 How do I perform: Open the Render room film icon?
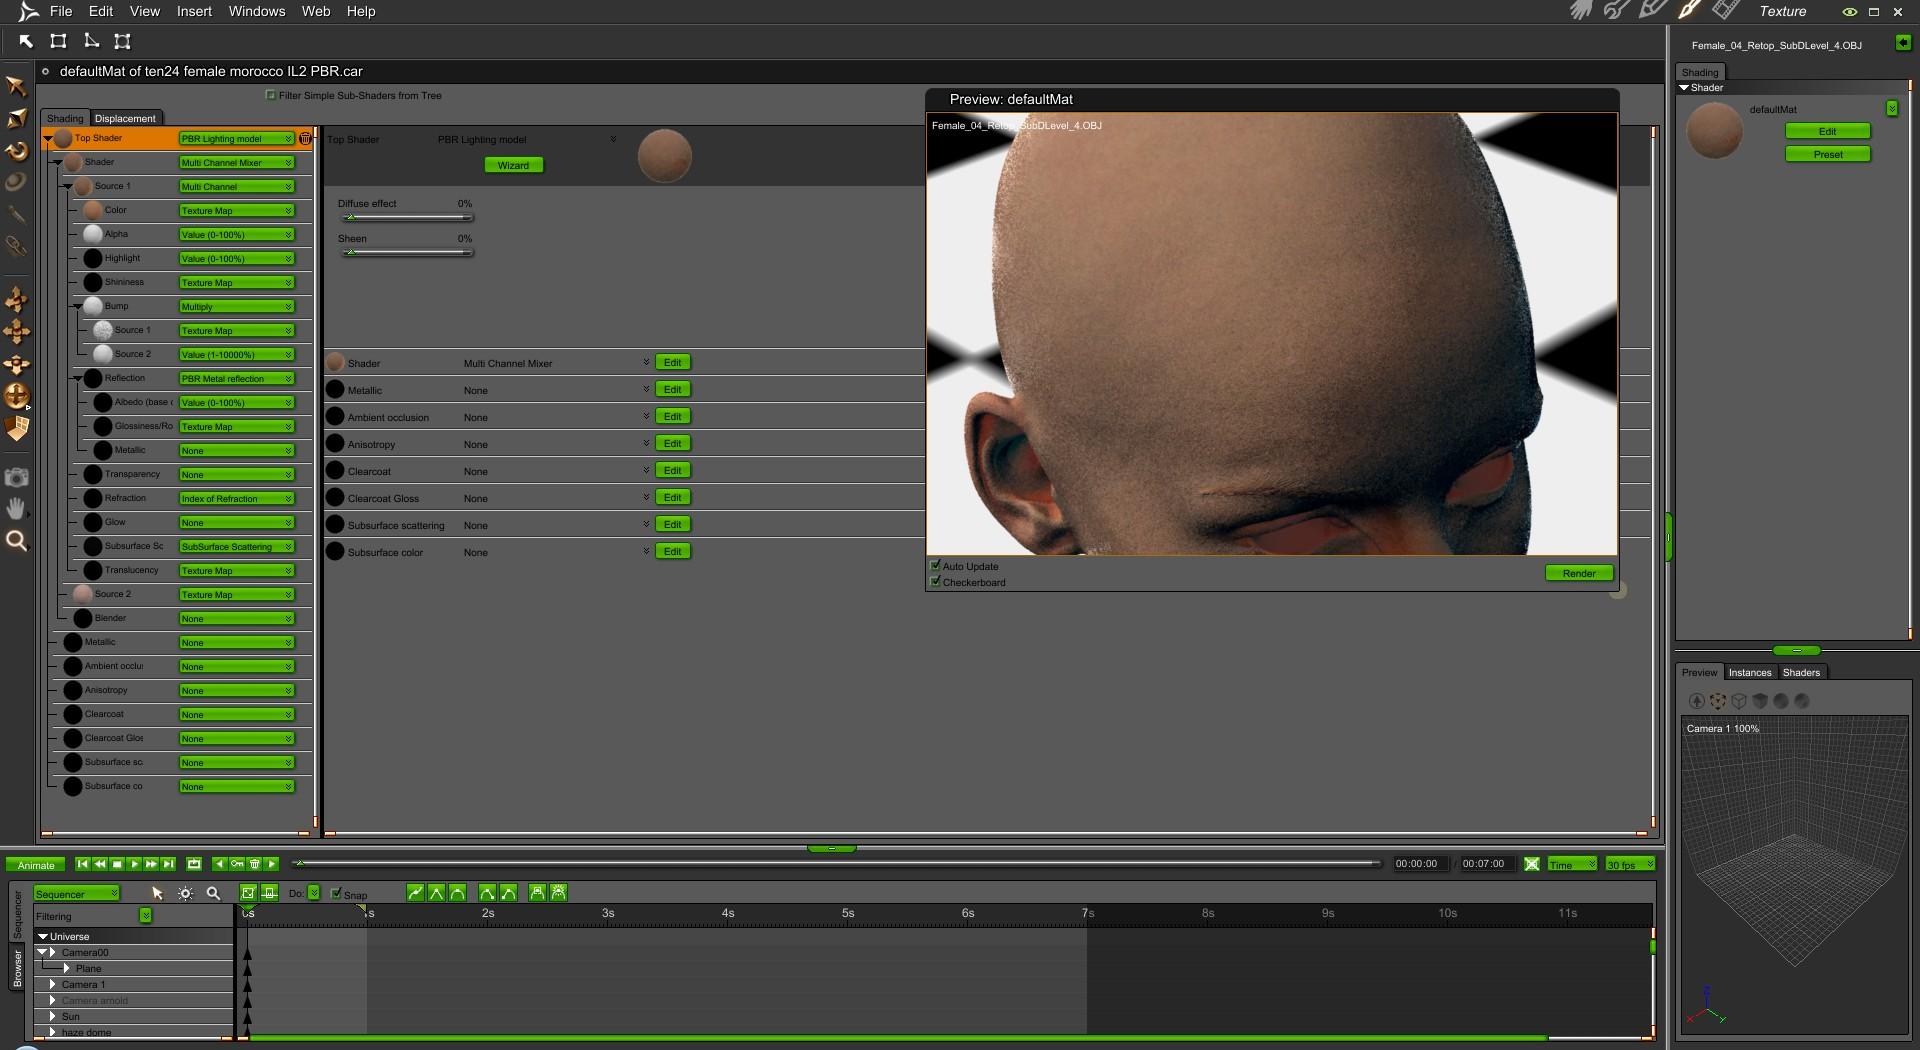[x=1725, y=11]
